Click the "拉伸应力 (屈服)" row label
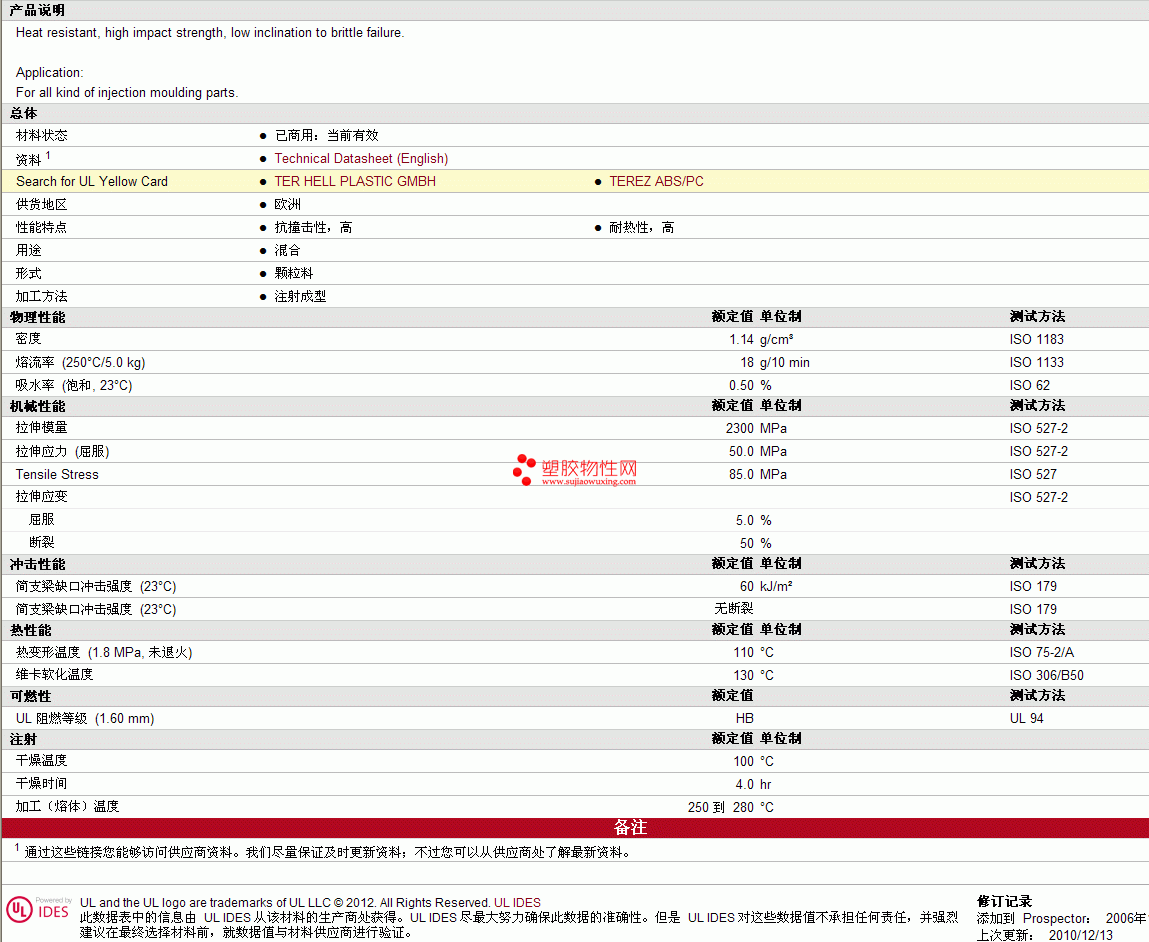The height and width of the screenshot is (942, 1149). tap(62, 451)
